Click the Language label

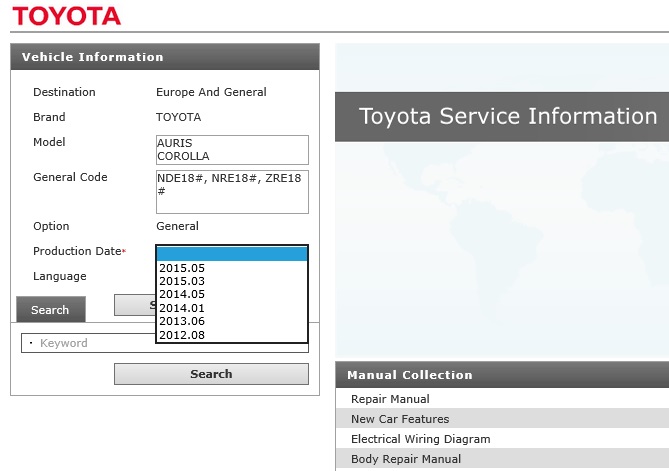[x=60, y=276]
